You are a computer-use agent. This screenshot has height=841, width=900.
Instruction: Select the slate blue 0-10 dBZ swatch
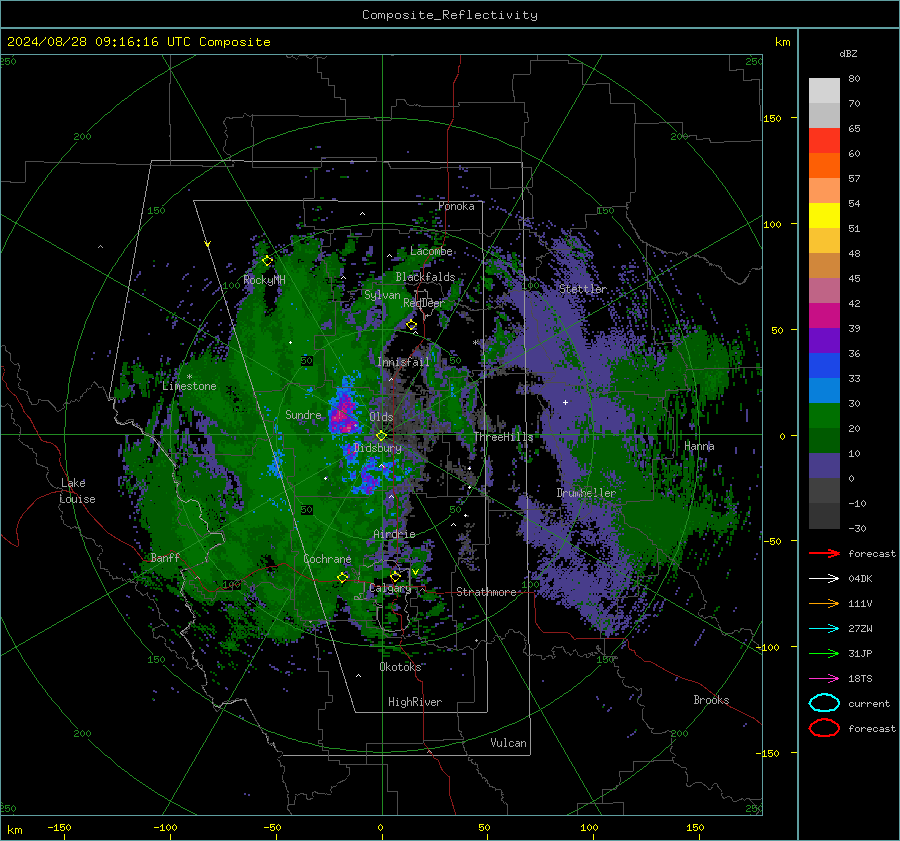coord(824,466)
